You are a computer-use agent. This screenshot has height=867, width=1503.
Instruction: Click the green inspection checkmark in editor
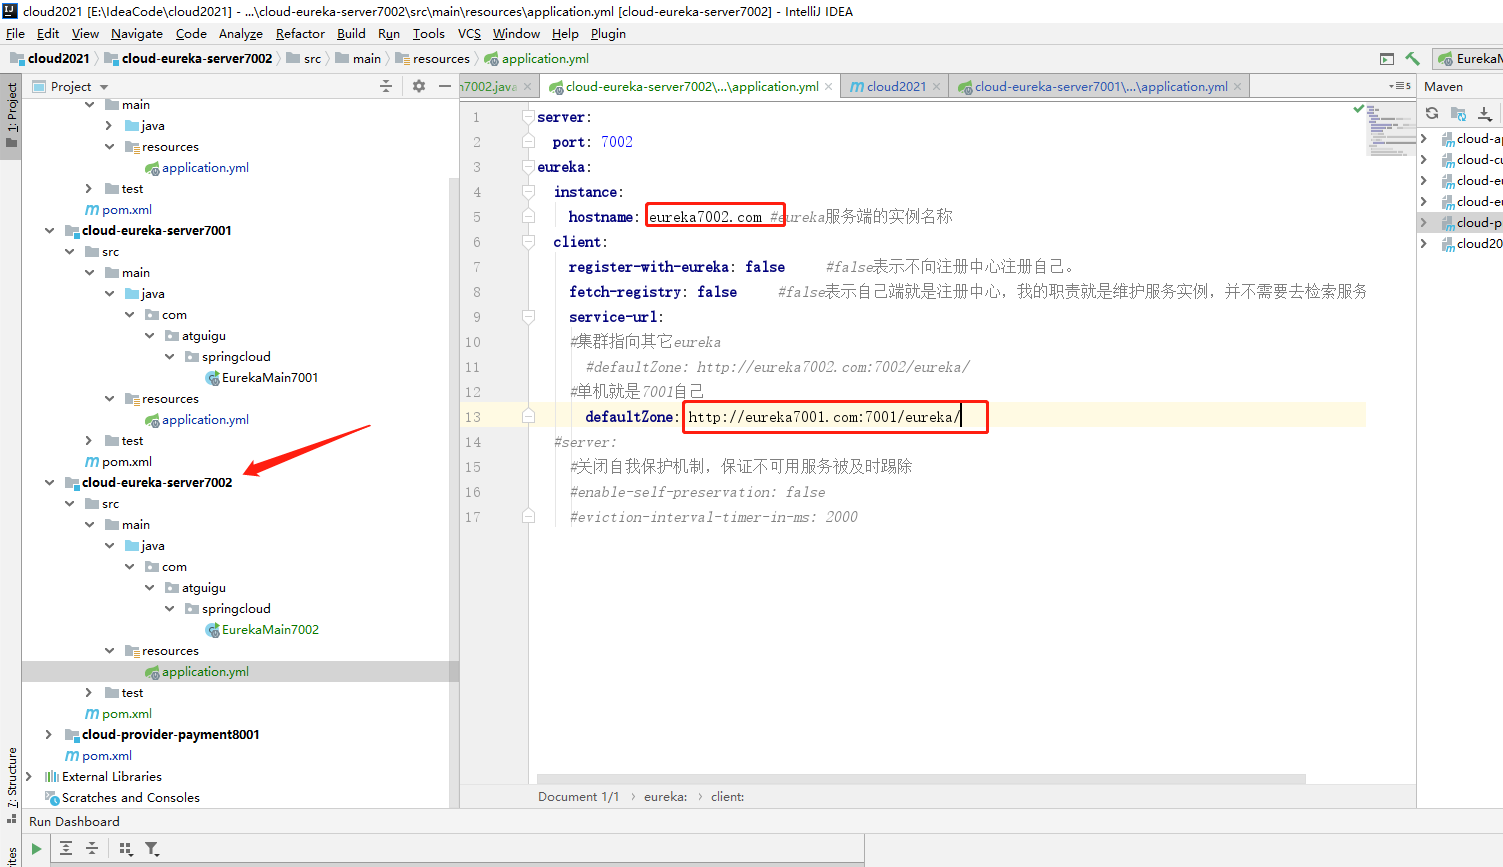click(x=1358, y=109)
